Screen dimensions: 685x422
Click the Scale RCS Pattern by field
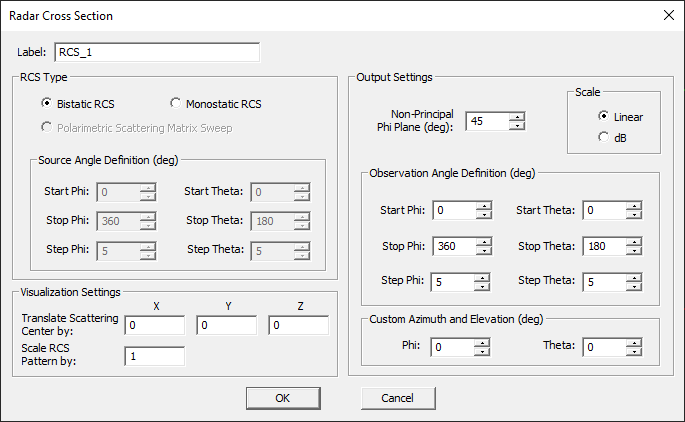pyautogui.click(x=154, y=356)
